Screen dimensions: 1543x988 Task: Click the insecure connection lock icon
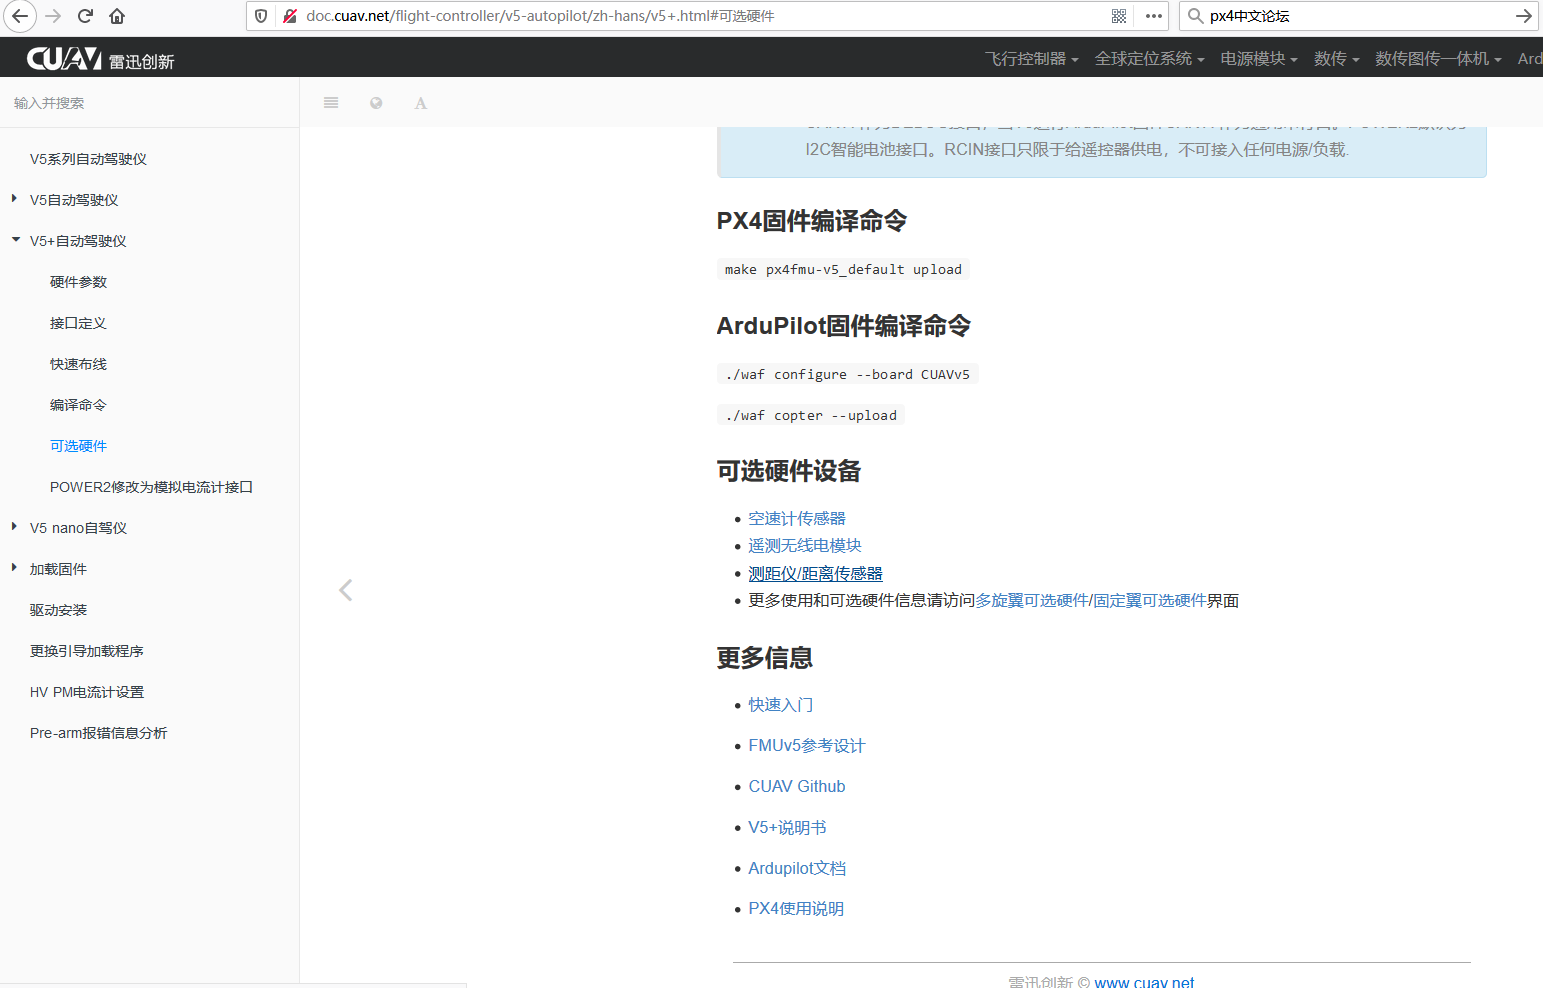coord(290,16)
